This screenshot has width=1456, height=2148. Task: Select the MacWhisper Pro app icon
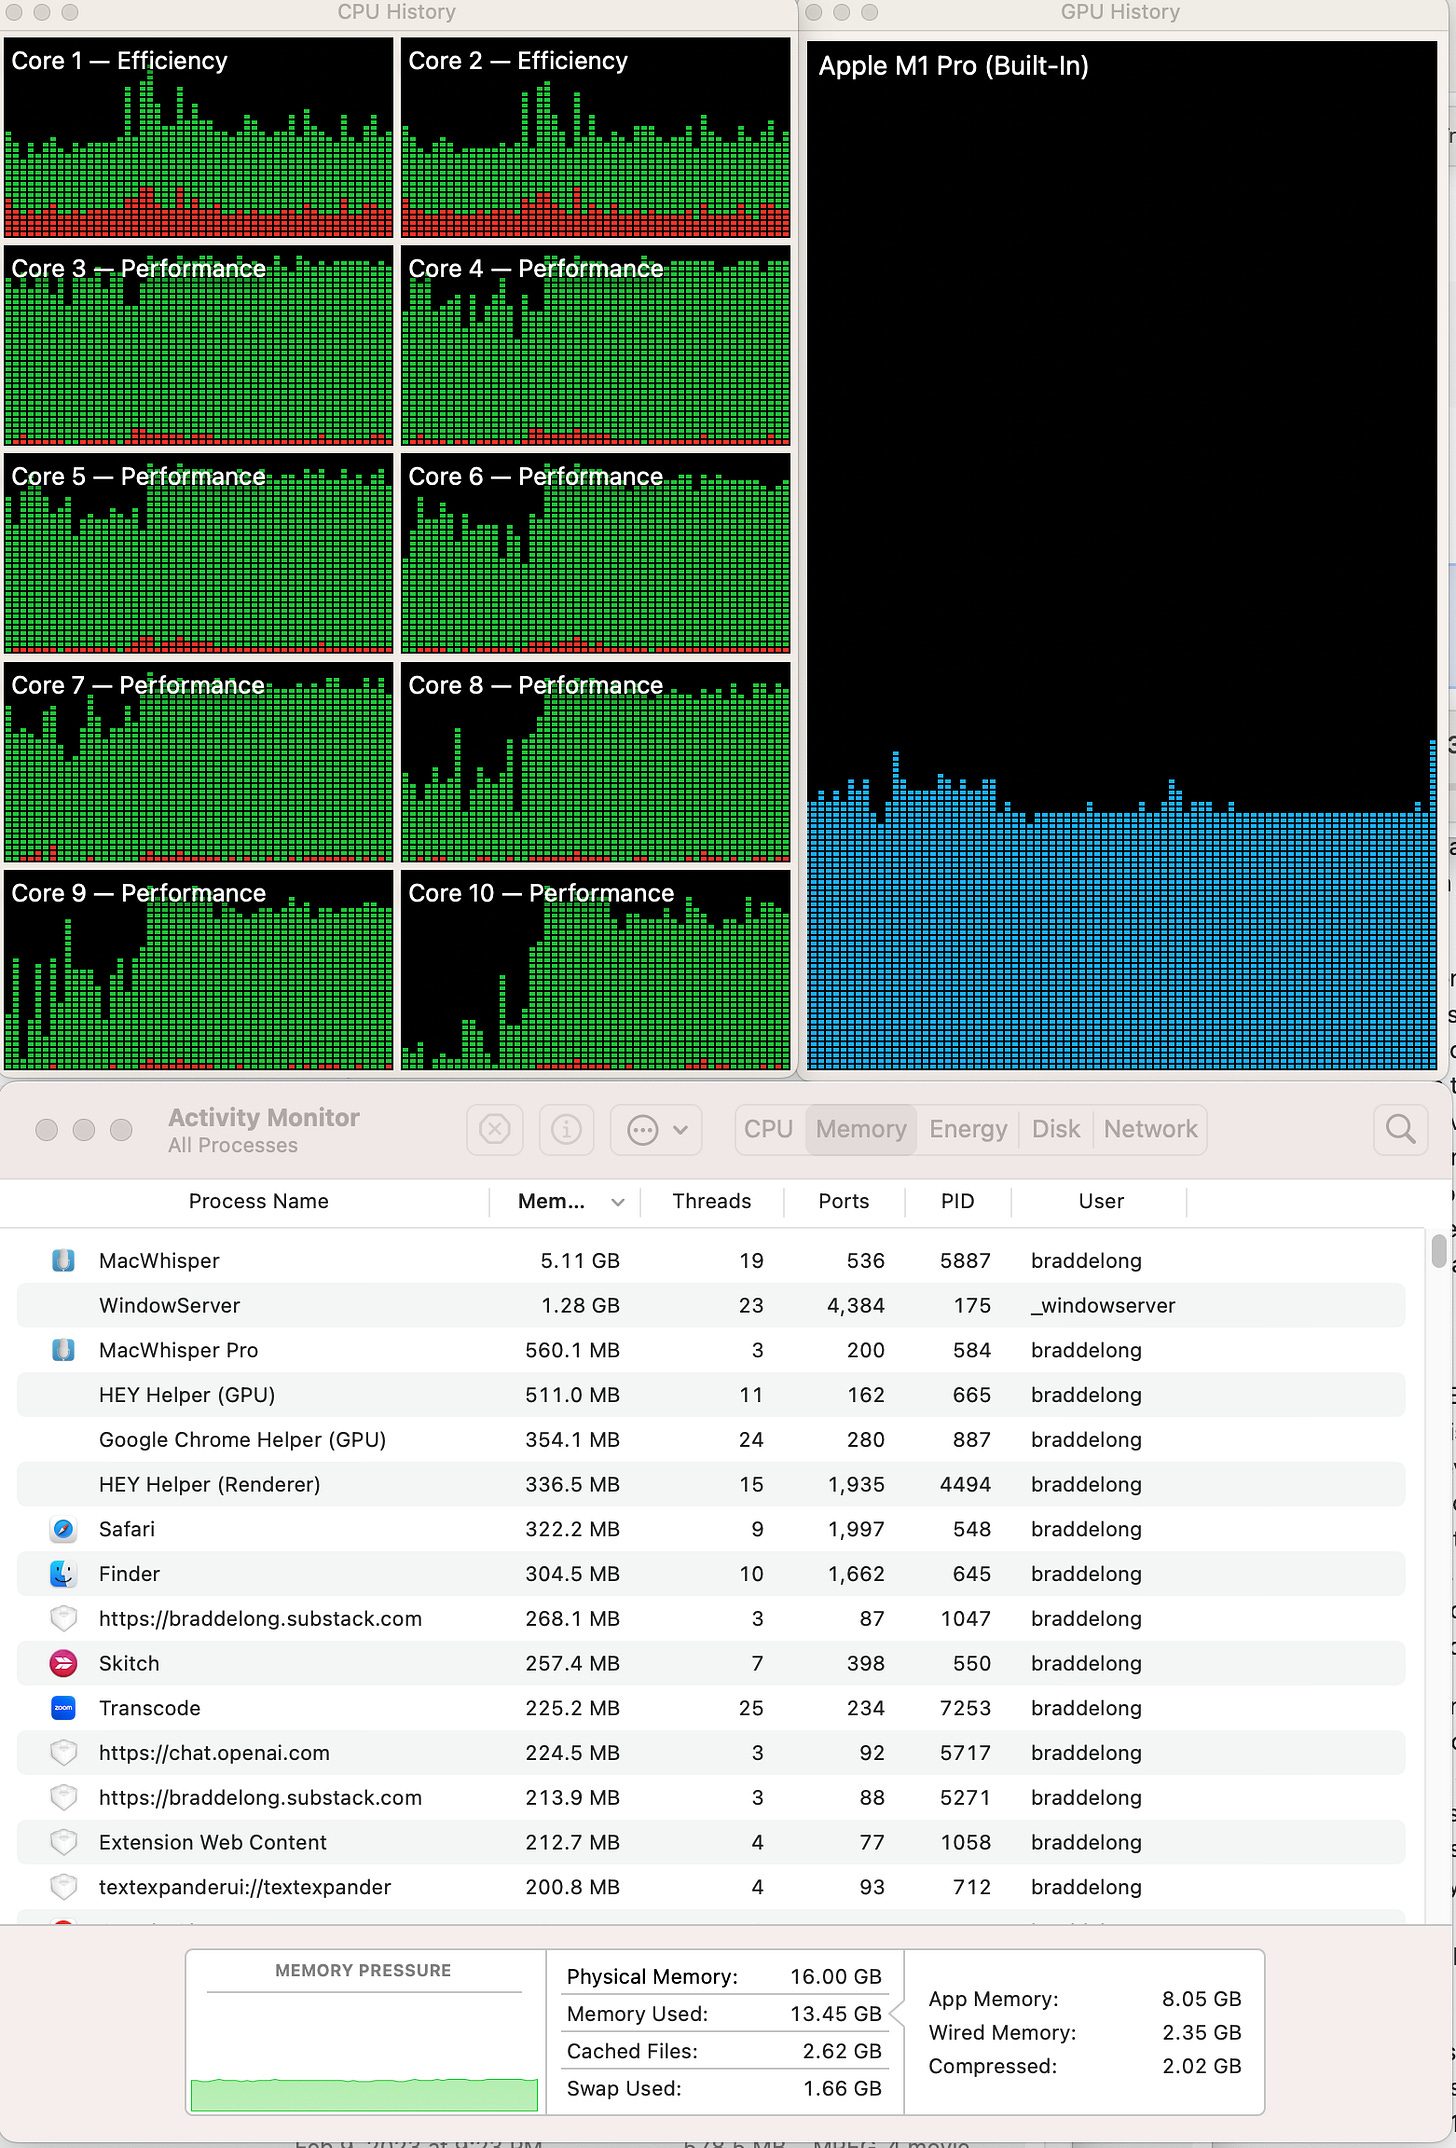pos(63,1350)
